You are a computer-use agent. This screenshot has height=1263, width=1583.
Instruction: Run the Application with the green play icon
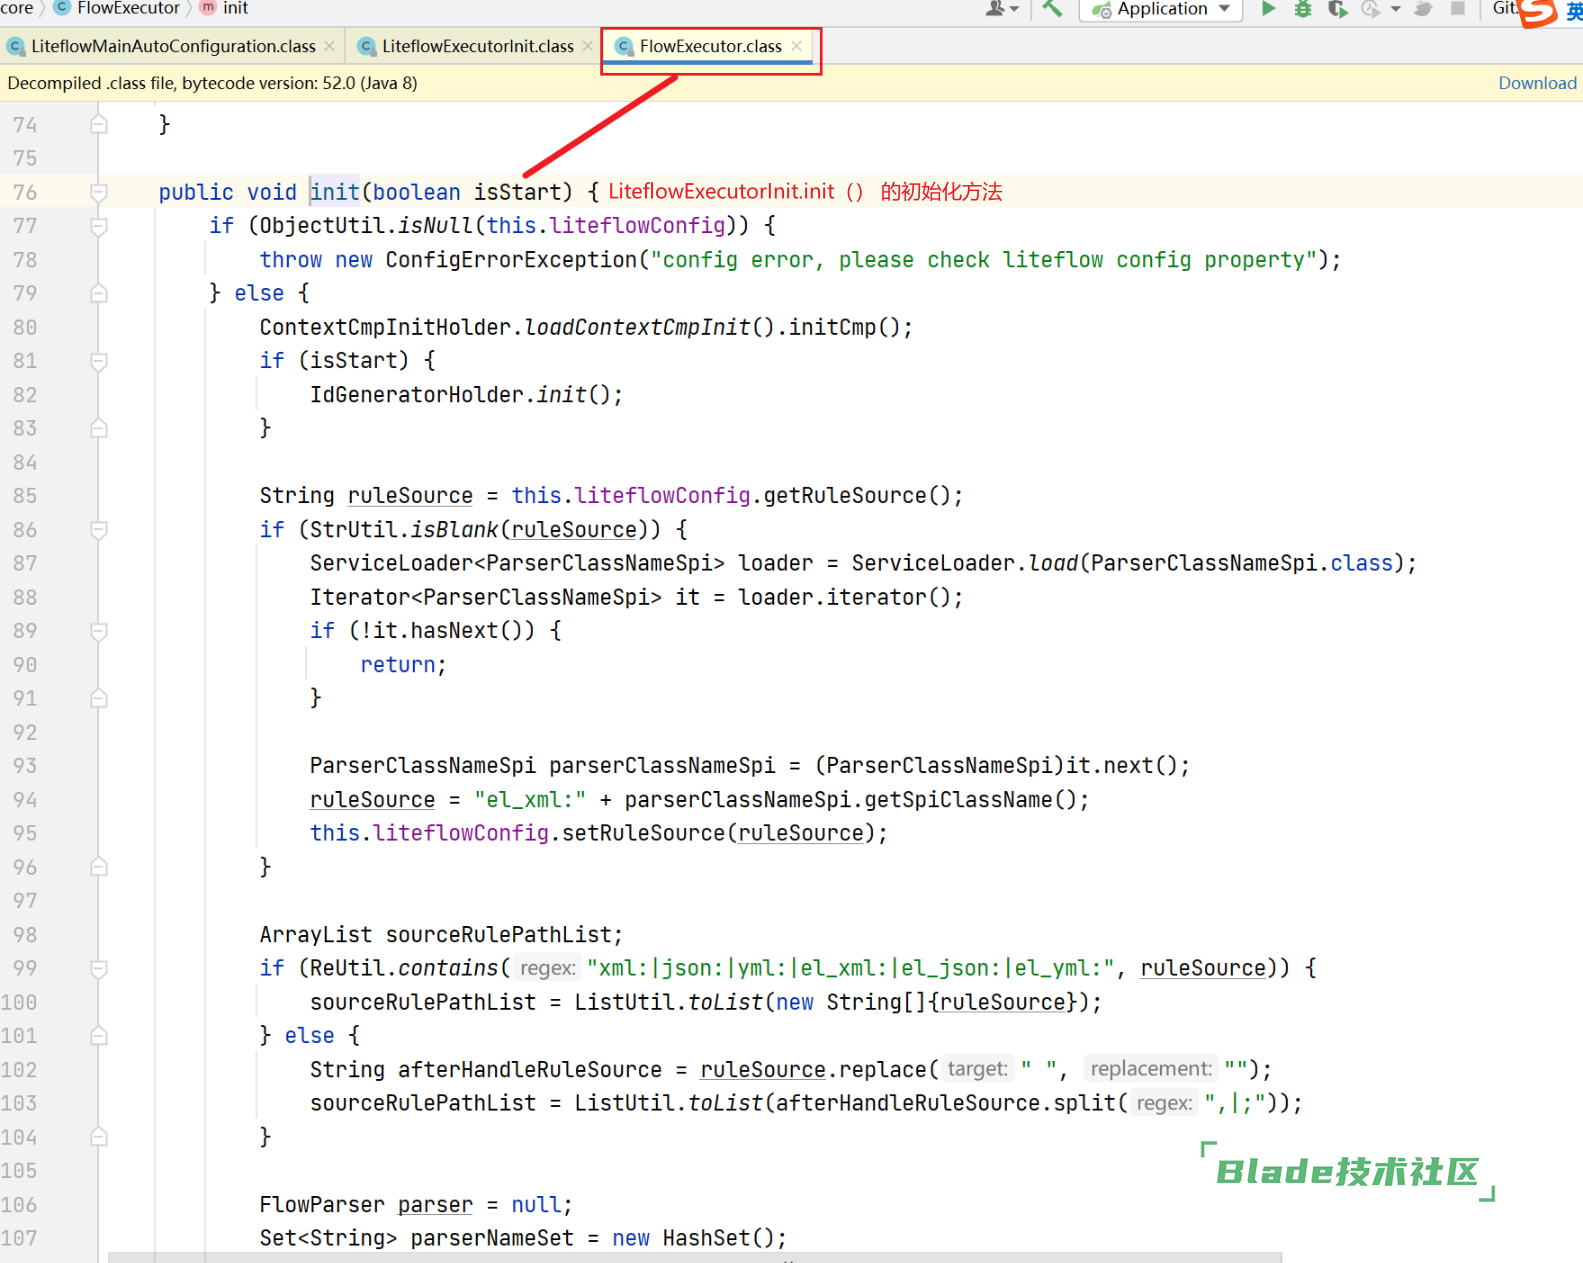(1268, 8)
